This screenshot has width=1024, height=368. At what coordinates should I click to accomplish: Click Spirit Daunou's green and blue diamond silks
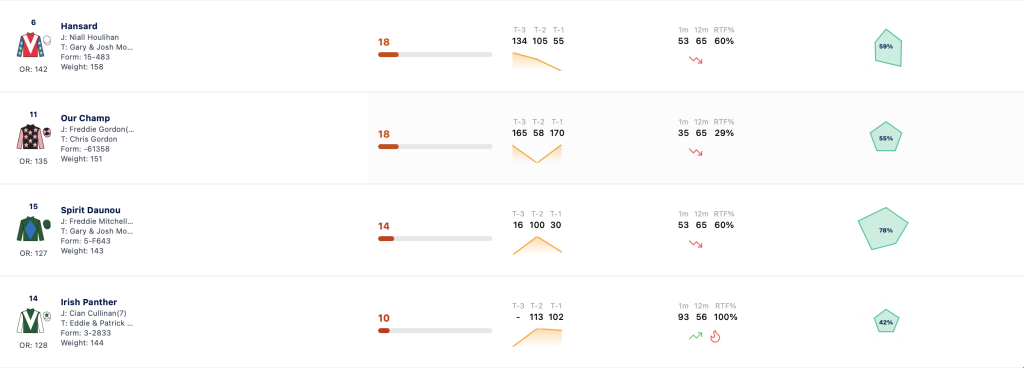(29, 229)
